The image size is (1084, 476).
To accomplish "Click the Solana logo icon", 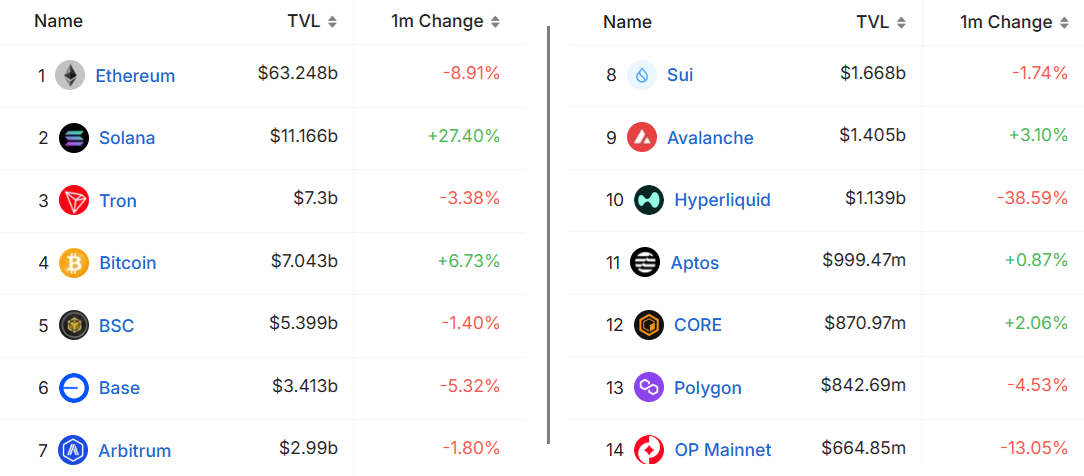I will click(73, 138).
